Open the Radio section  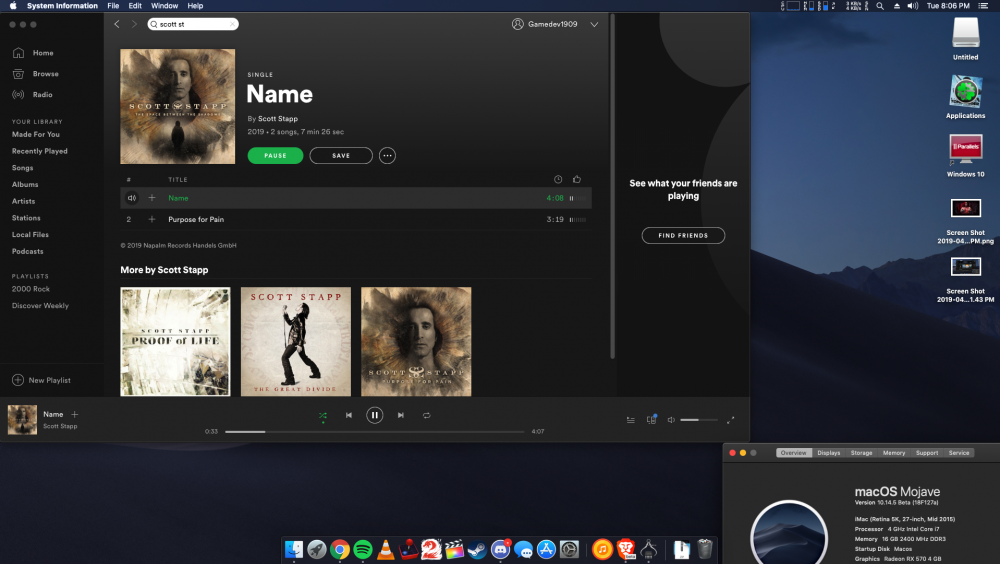click(33, 94)
